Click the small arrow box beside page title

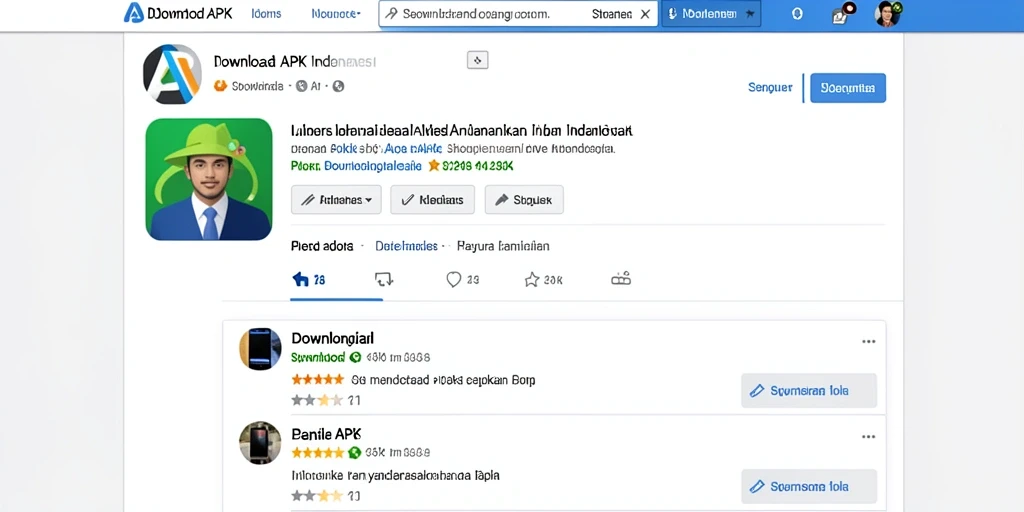coord(477,61)
